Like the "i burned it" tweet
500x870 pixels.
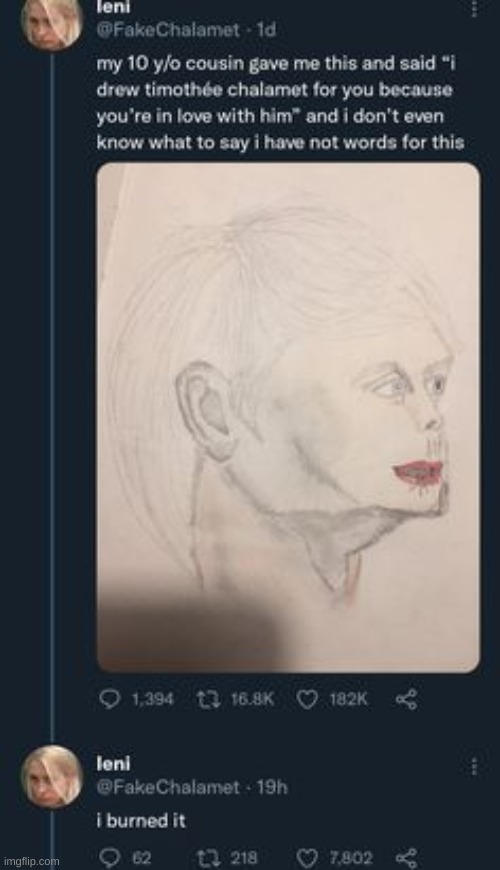[x=307, y=858]
